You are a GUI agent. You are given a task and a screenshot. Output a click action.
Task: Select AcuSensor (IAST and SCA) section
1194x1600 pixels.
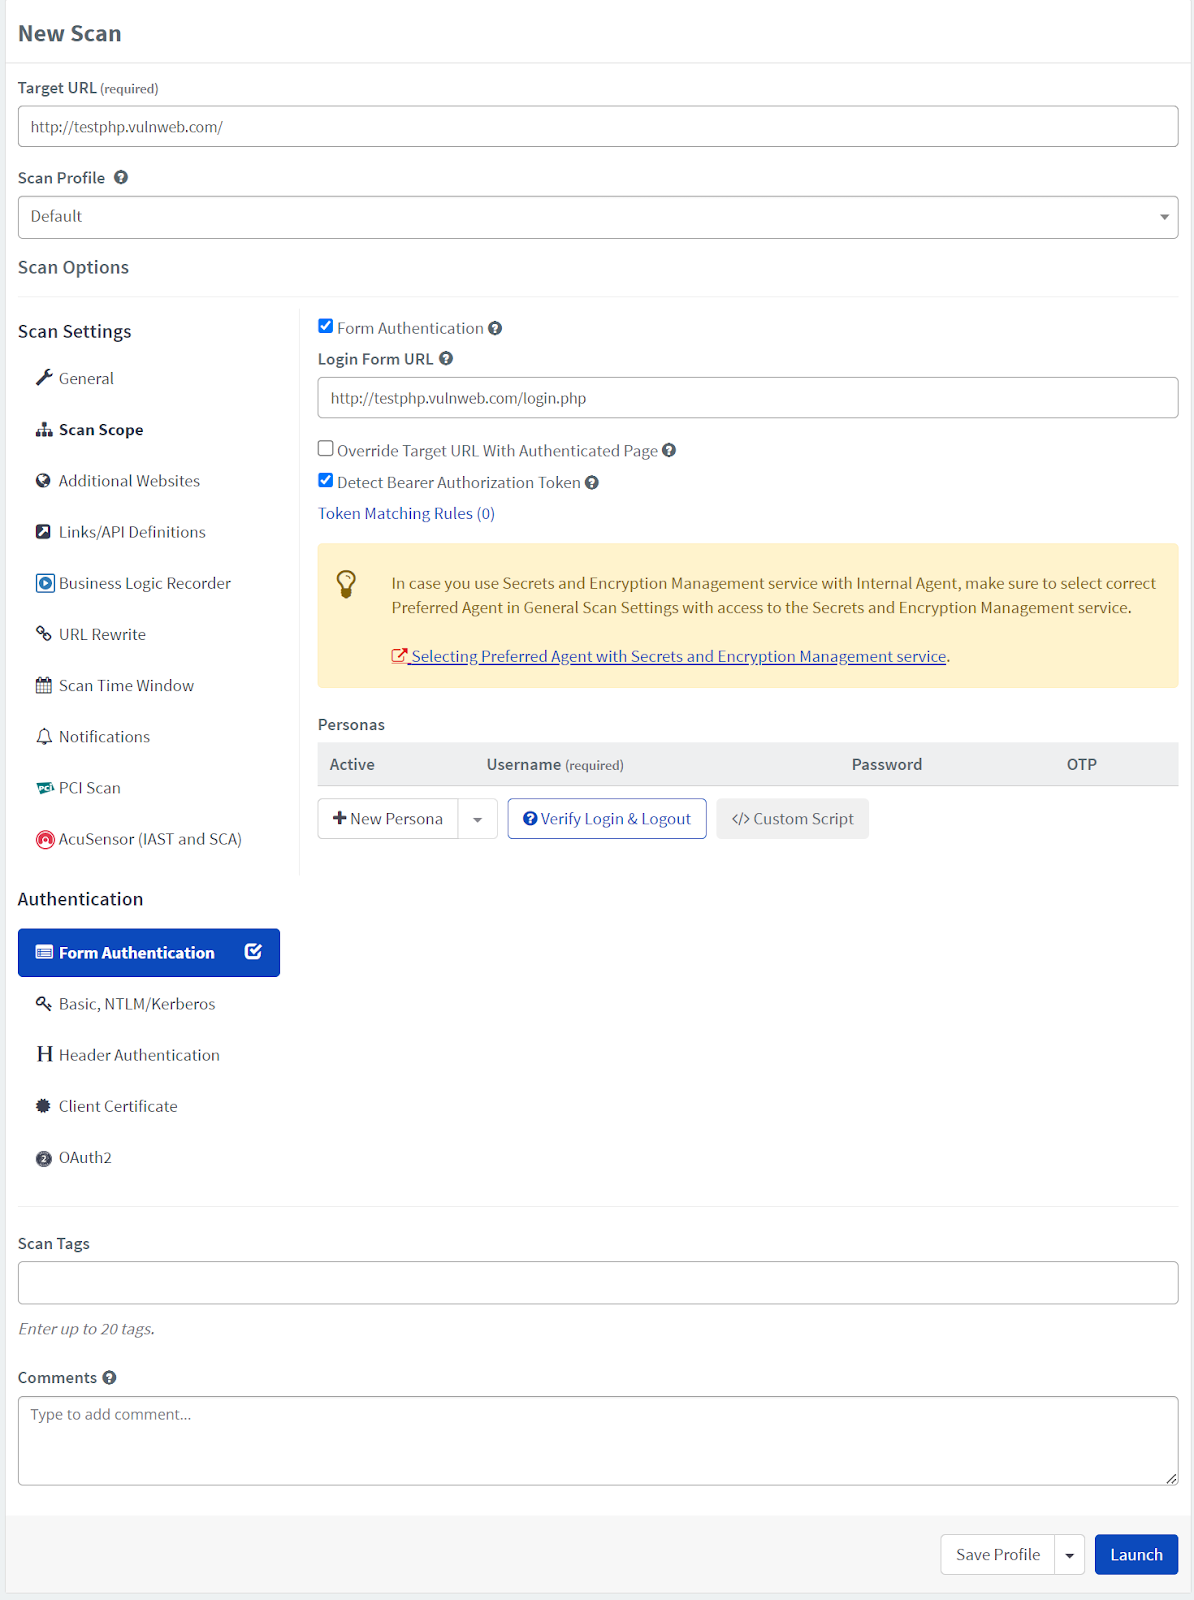(150, 839)
